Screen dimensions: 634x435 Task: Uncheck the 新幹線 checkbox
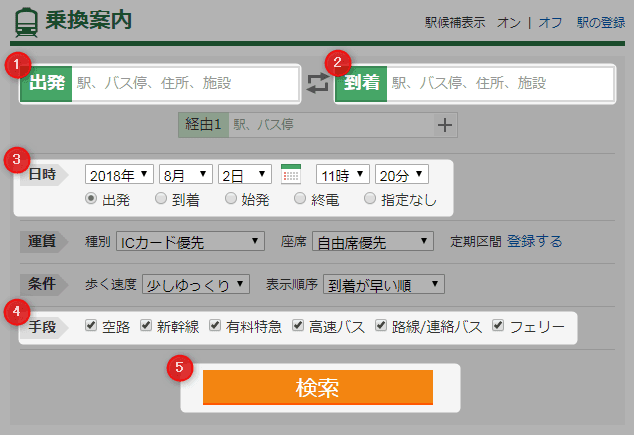click(x=146, y=325)
